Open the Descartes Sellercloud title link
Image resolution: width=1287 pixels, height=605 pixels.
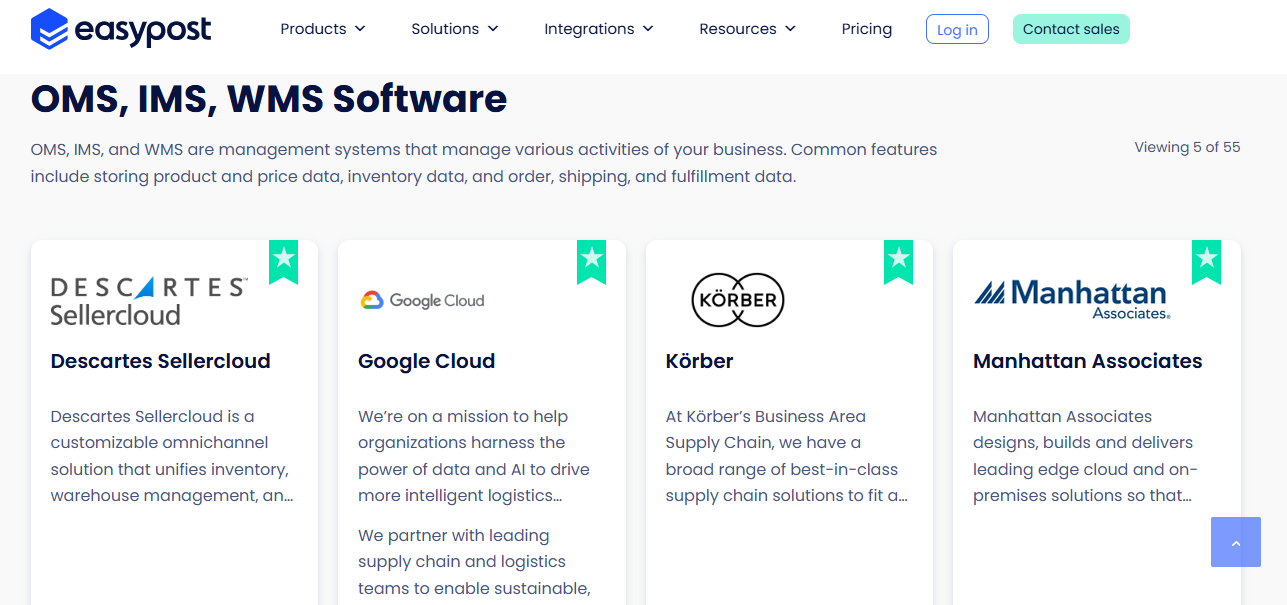point(161,361)
